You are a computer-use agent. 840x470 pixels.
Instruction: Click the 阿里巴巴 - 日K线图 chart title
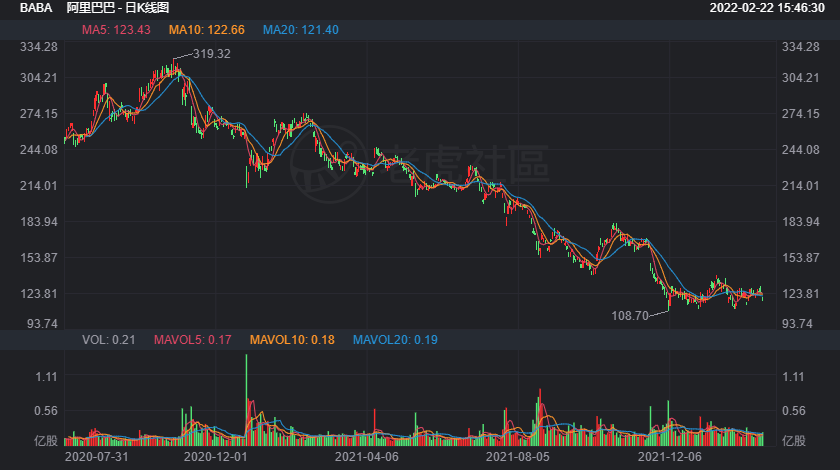(118, 8)
